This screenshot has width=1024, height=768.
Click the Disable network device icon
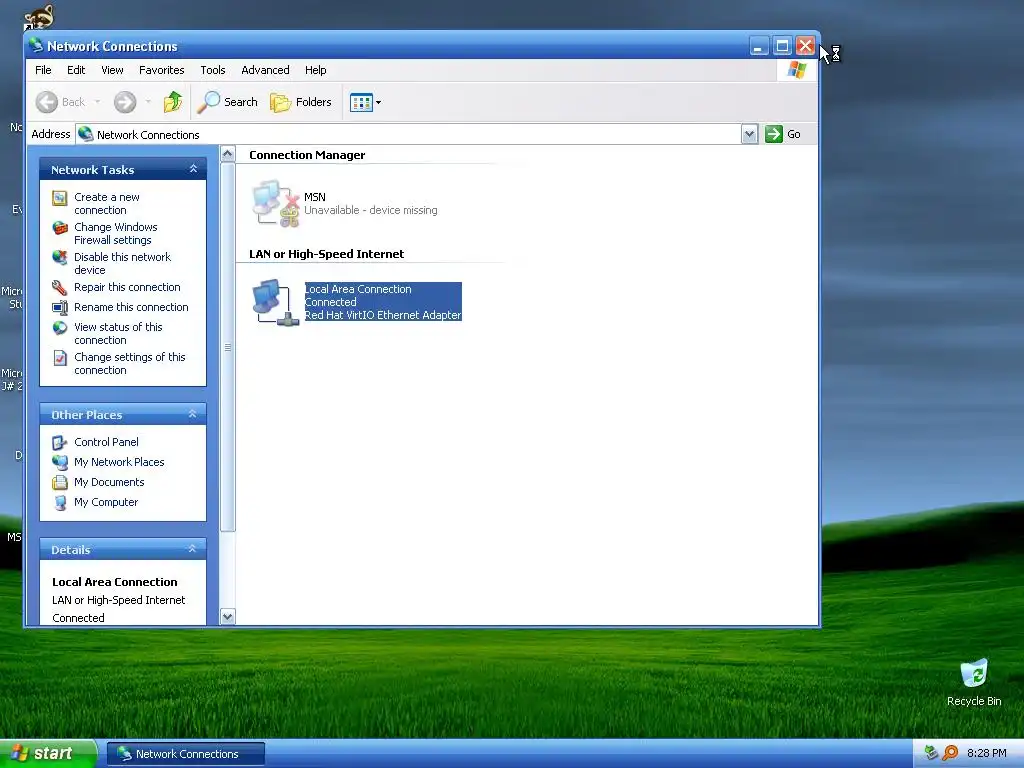click(59, 257)
